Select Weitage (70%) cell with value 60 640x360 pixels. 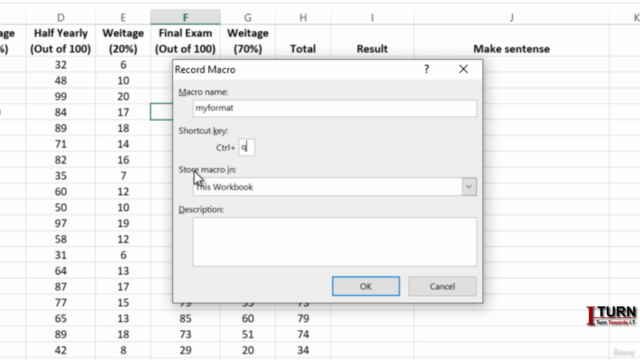click(x=248, y=318)
